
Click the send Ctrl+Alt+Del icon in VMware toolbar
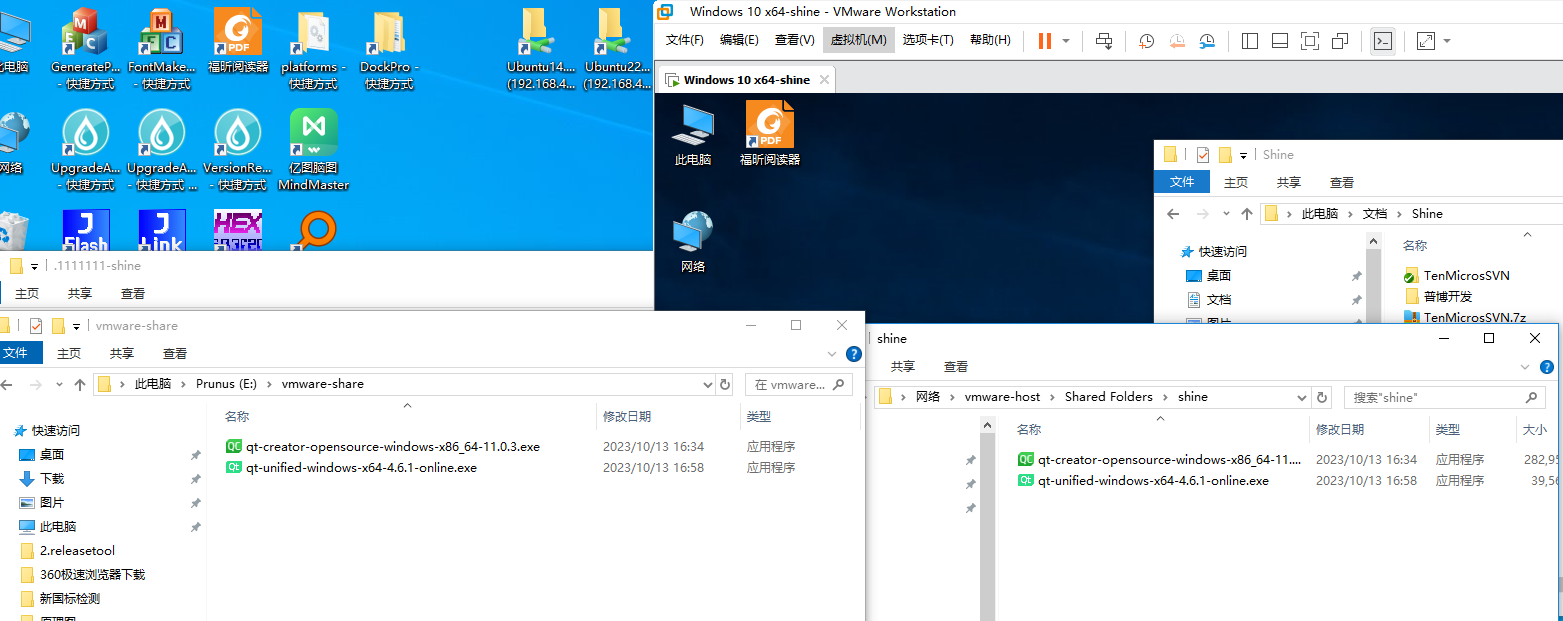click(1104, 41)
